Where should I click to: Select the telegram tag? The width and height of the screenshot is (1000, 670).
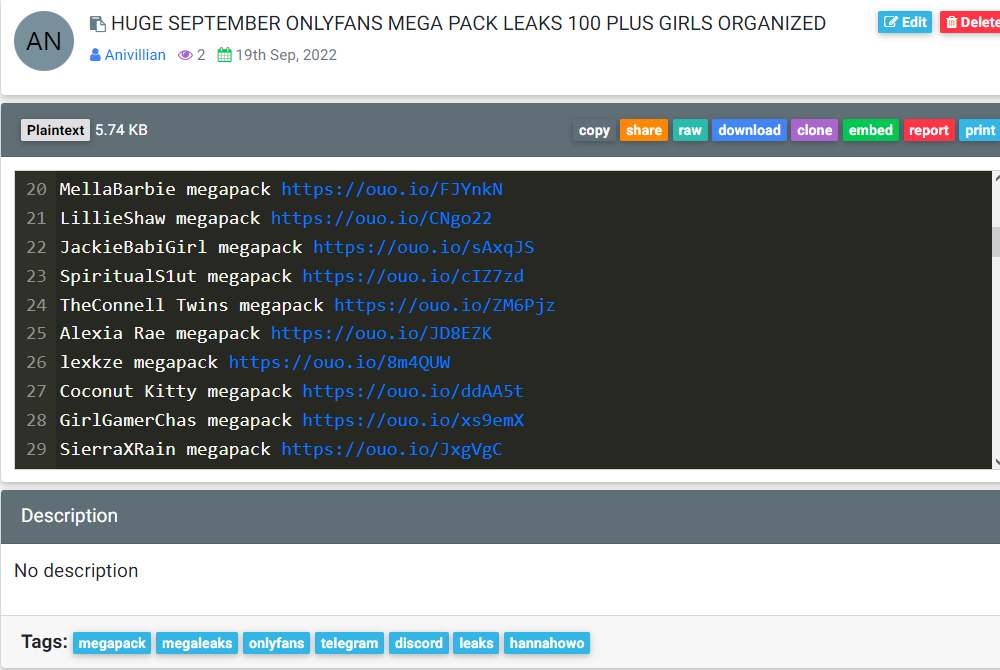pos(349,643)
